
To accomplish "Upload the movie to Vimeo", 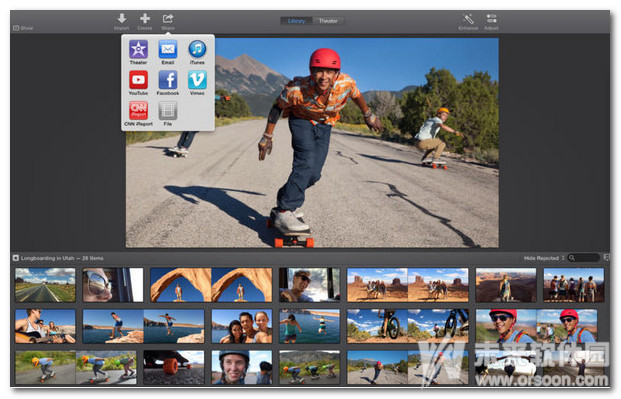I will point(197,80).
